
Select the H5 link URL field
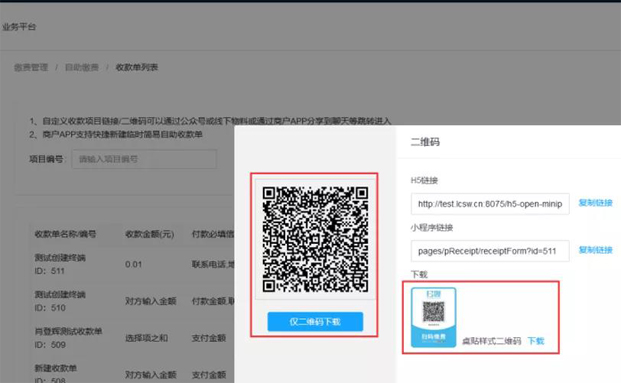(x=490, y=204)
